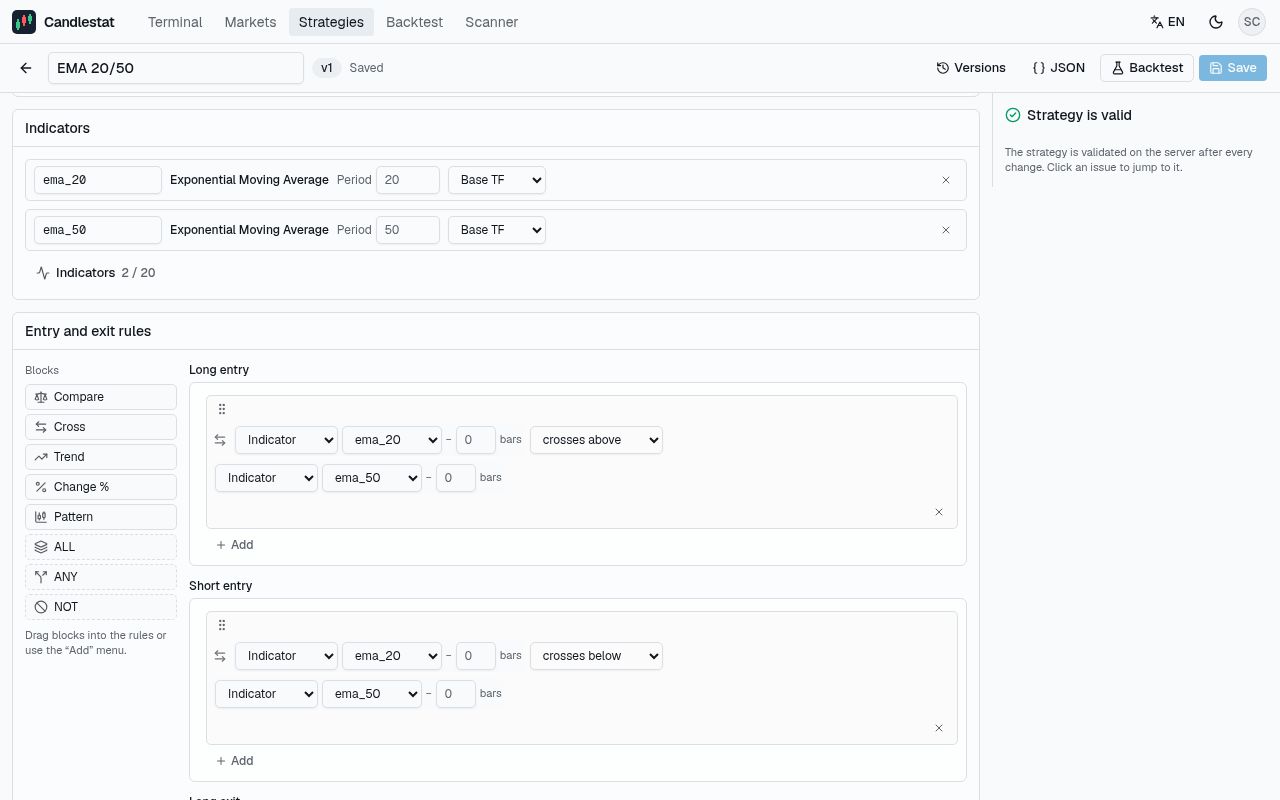Open the 'crosses below' operator dropdown

pyautogui.click(x=596, y=656)
